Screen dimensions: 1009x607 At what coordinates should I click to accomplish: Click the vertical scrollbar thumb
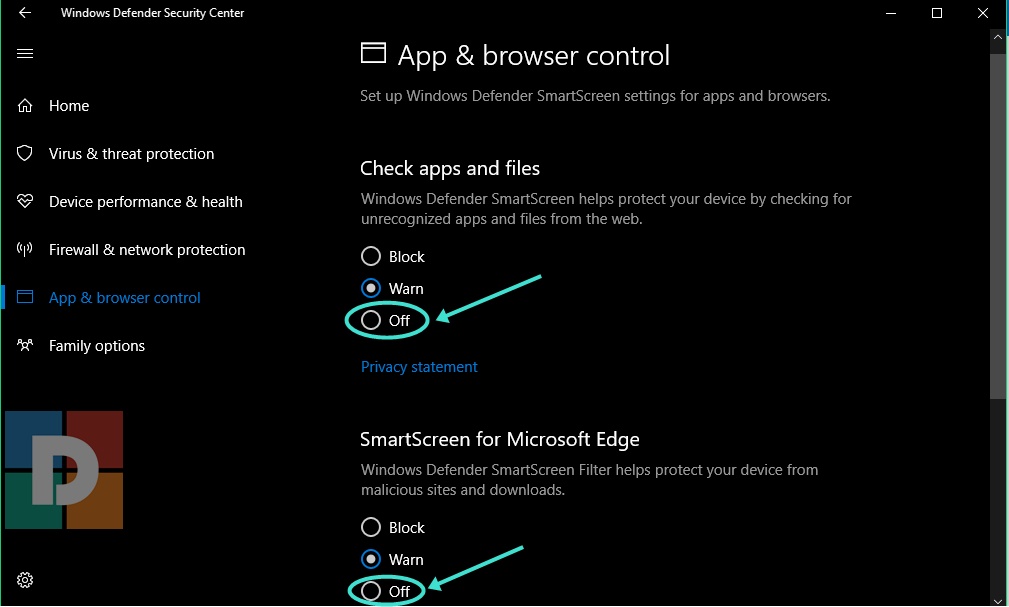[997, 220]
